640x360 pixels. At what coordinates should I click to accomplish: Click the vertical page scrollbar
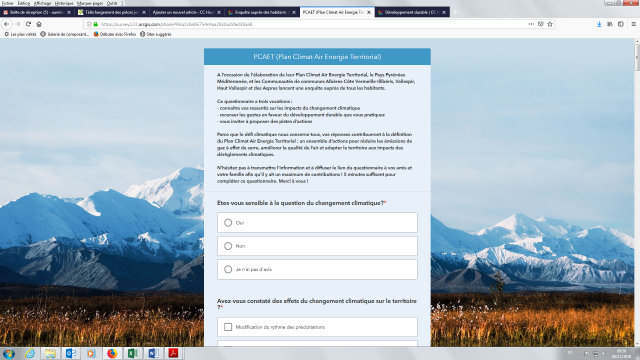point(637,192)
